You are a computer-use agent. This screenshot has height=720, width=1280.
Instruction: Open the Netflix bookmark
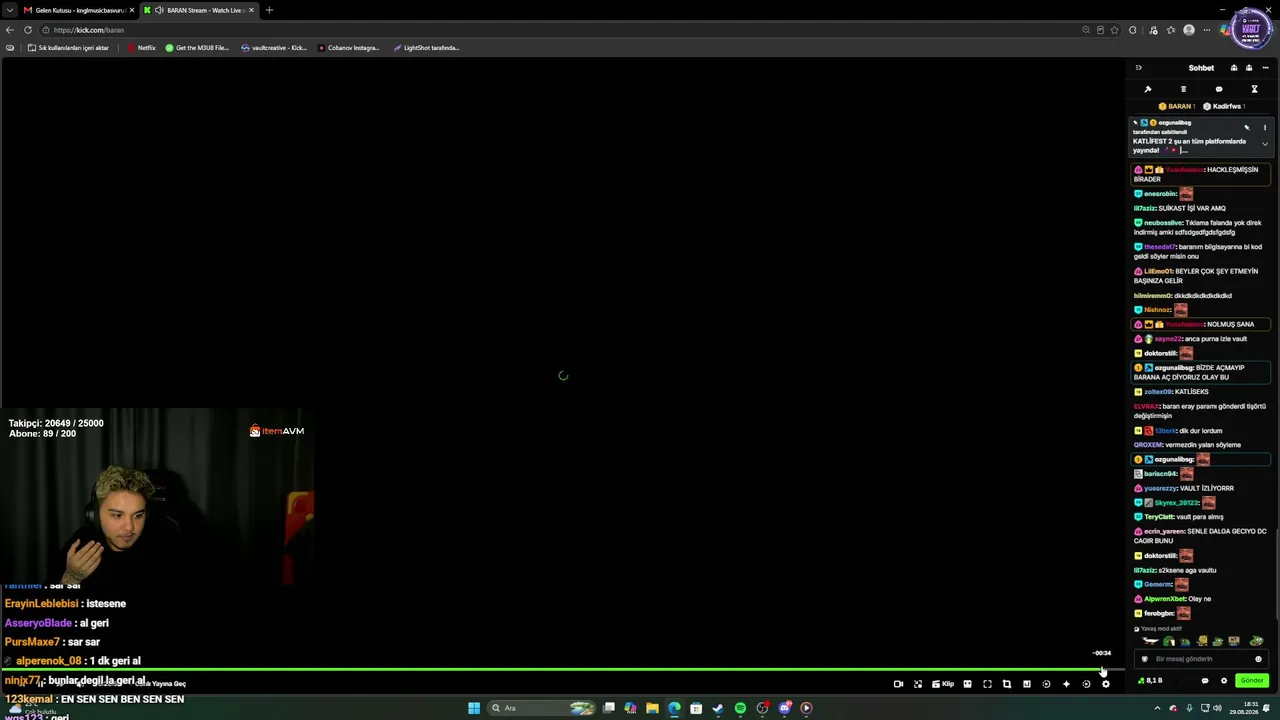click(141, 48)
